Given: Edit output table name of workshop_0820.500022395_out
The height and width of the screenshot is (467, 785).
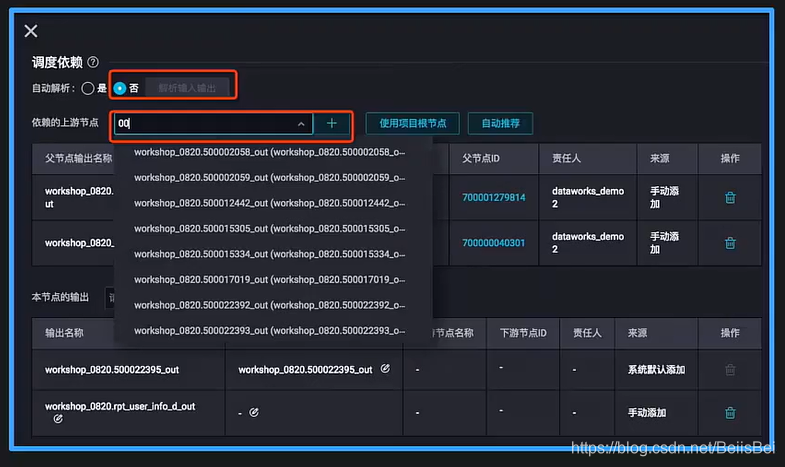Looking at the screenshot, I should (385, 369).
